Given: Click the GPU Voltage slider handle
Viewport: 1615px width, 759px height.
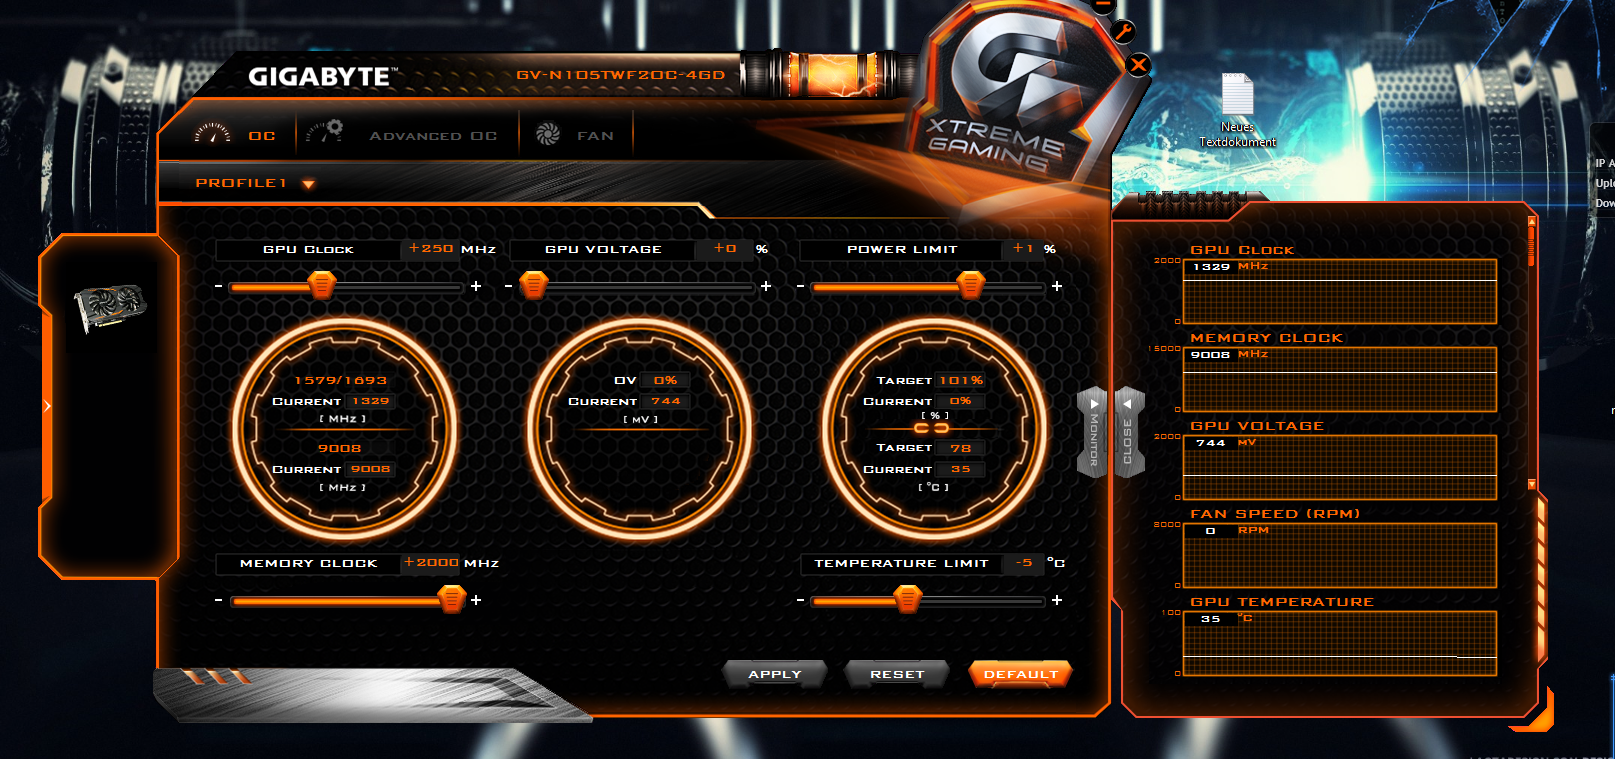Looking at the screenshot, I should click(534, 286).
